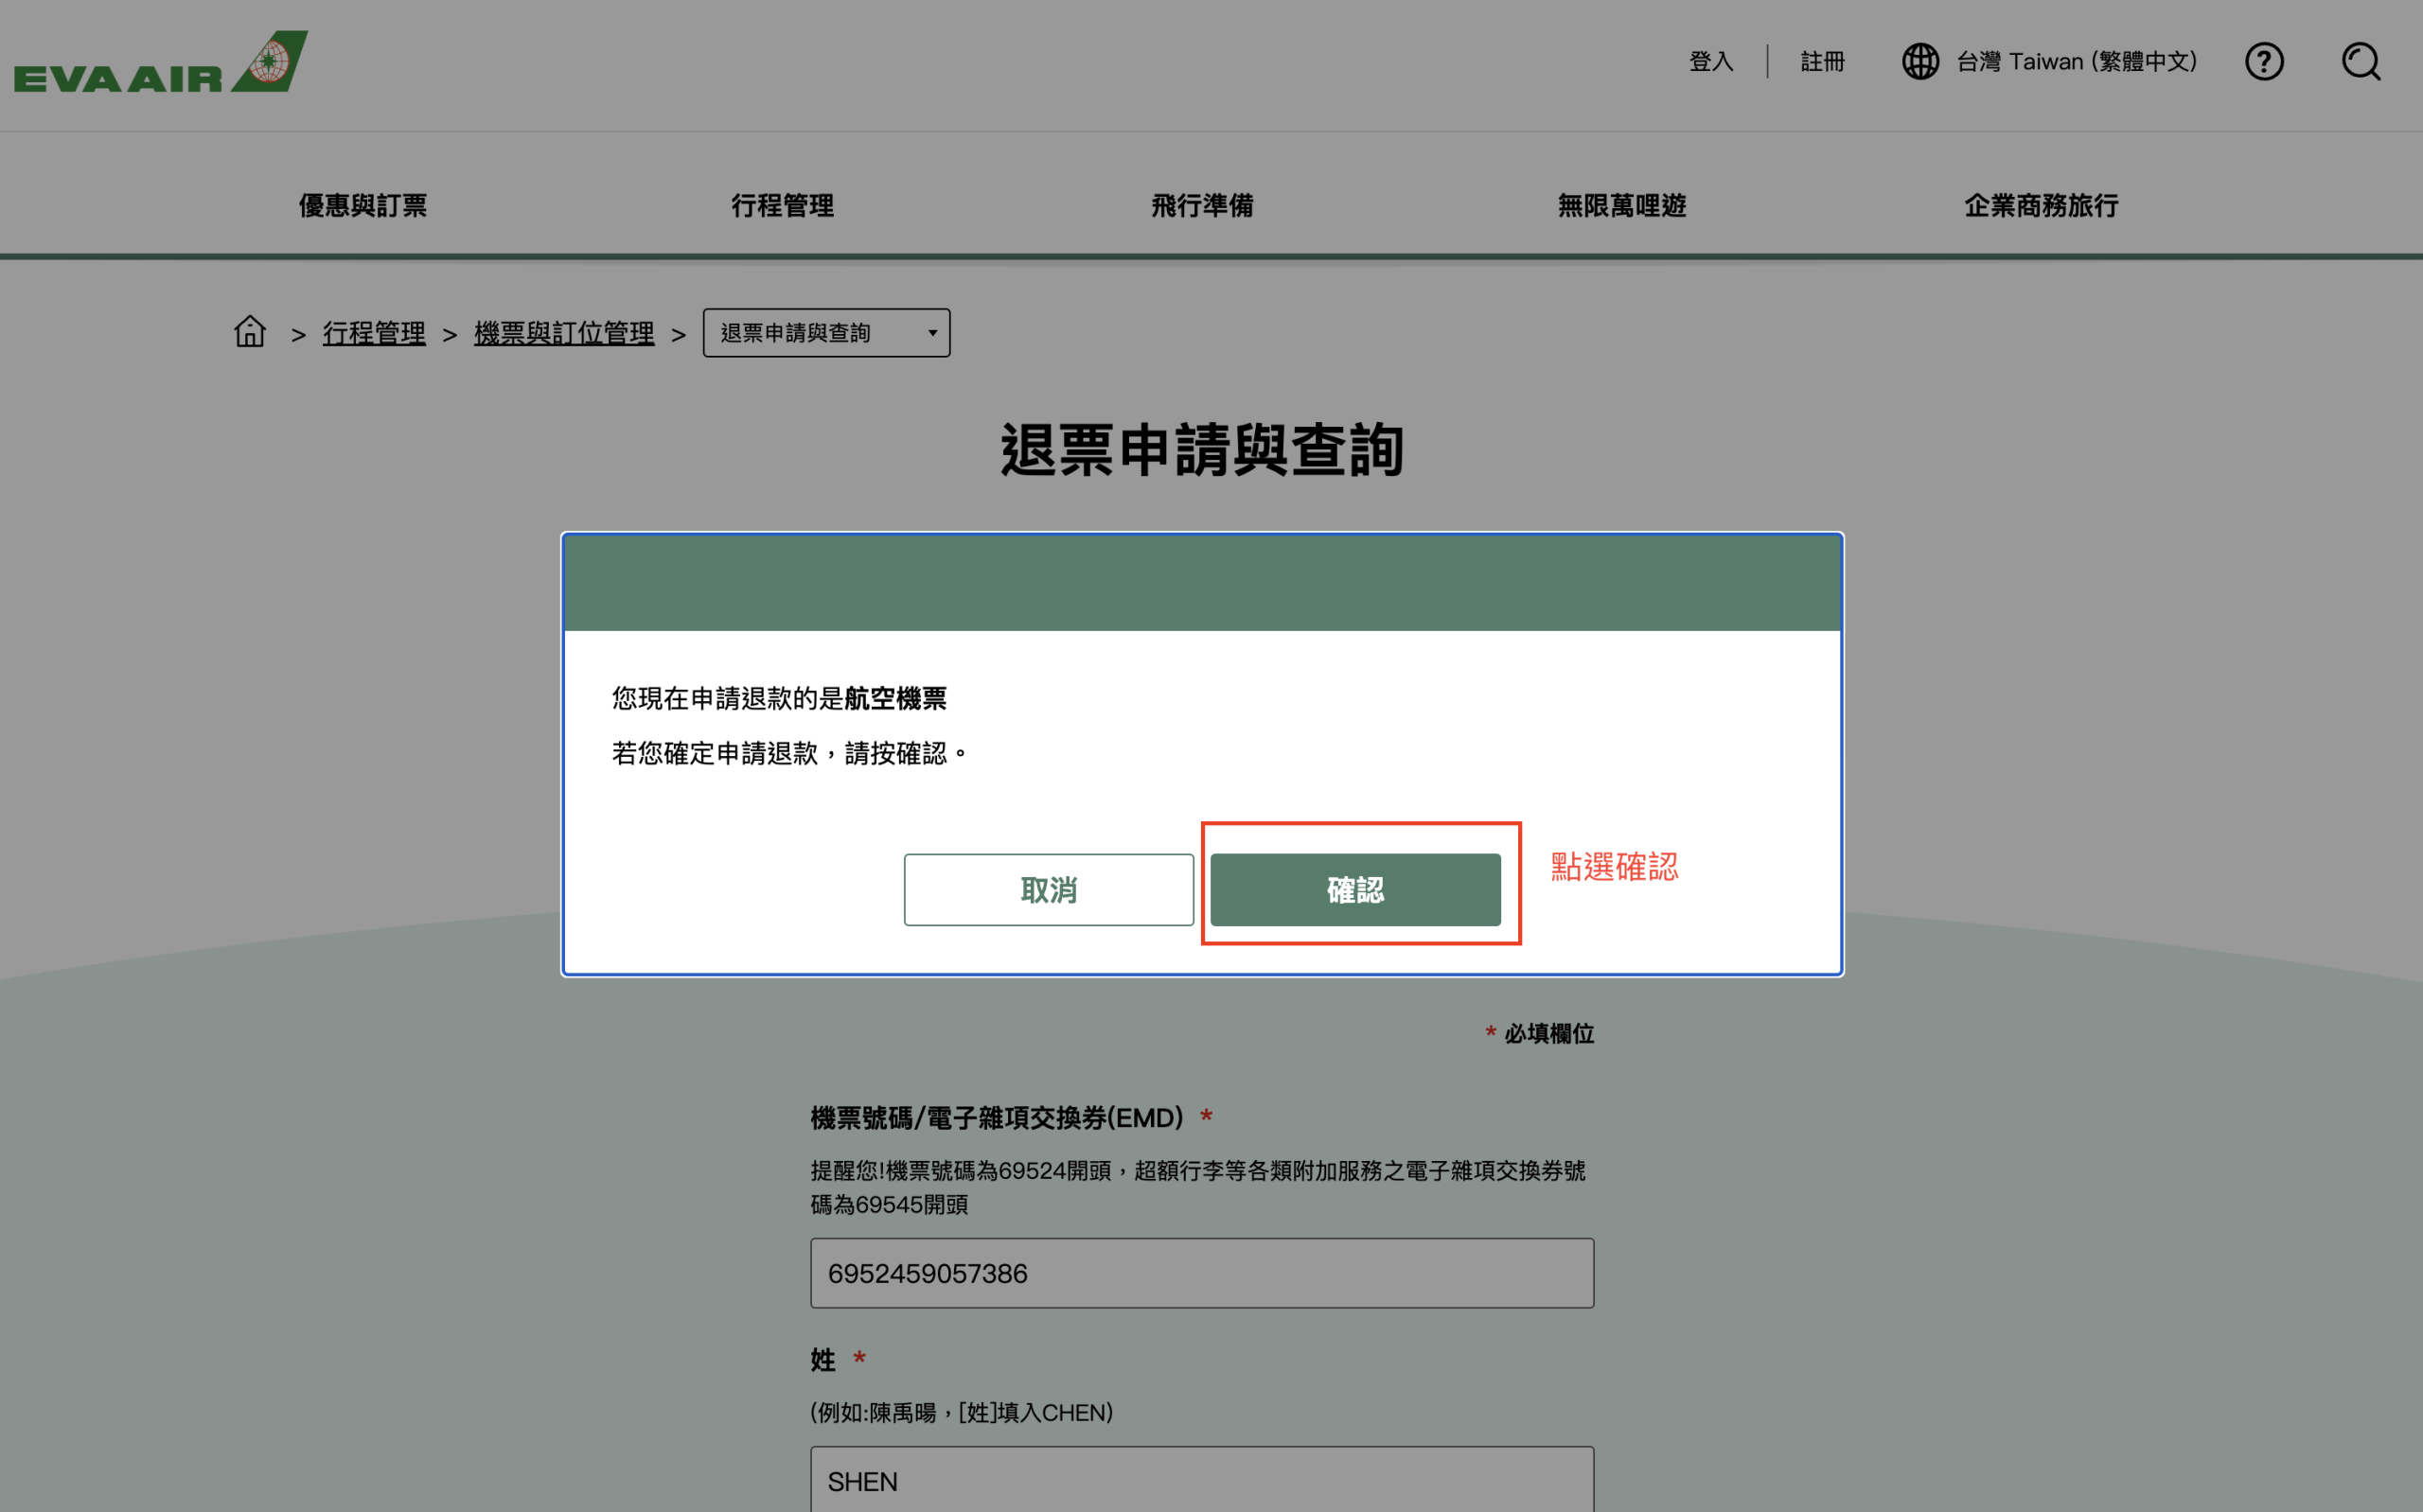
Task: Open the 企業商務旅行 menu
Action: coord(2041,206)
